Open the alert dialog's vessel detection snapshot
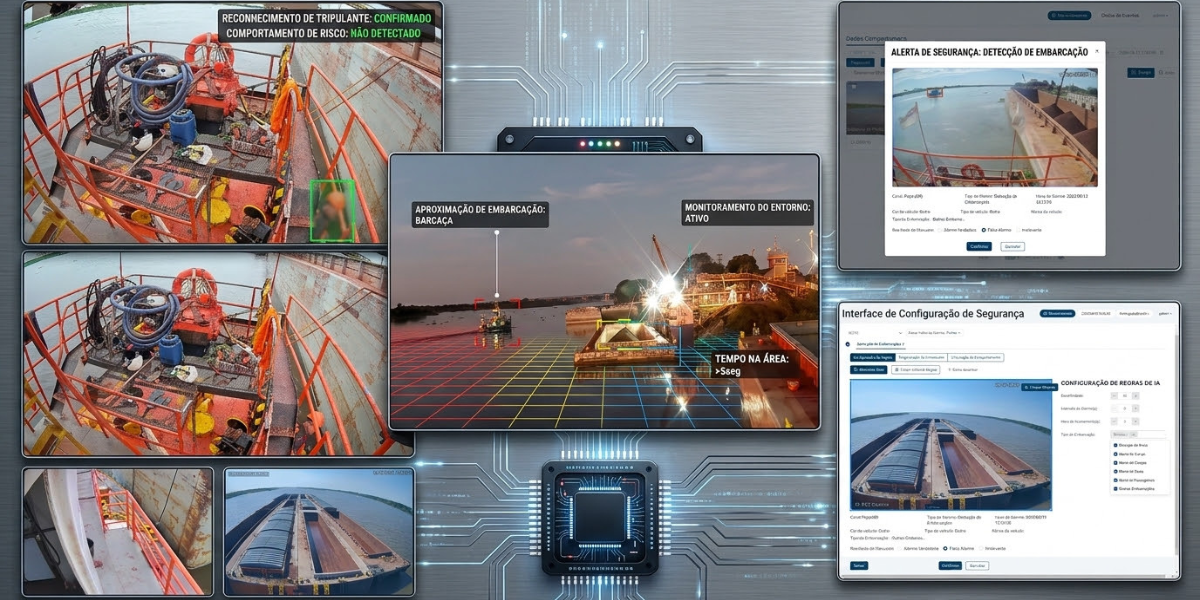Viewport: 1200px width, 600px height. click(x=995, y=127)
